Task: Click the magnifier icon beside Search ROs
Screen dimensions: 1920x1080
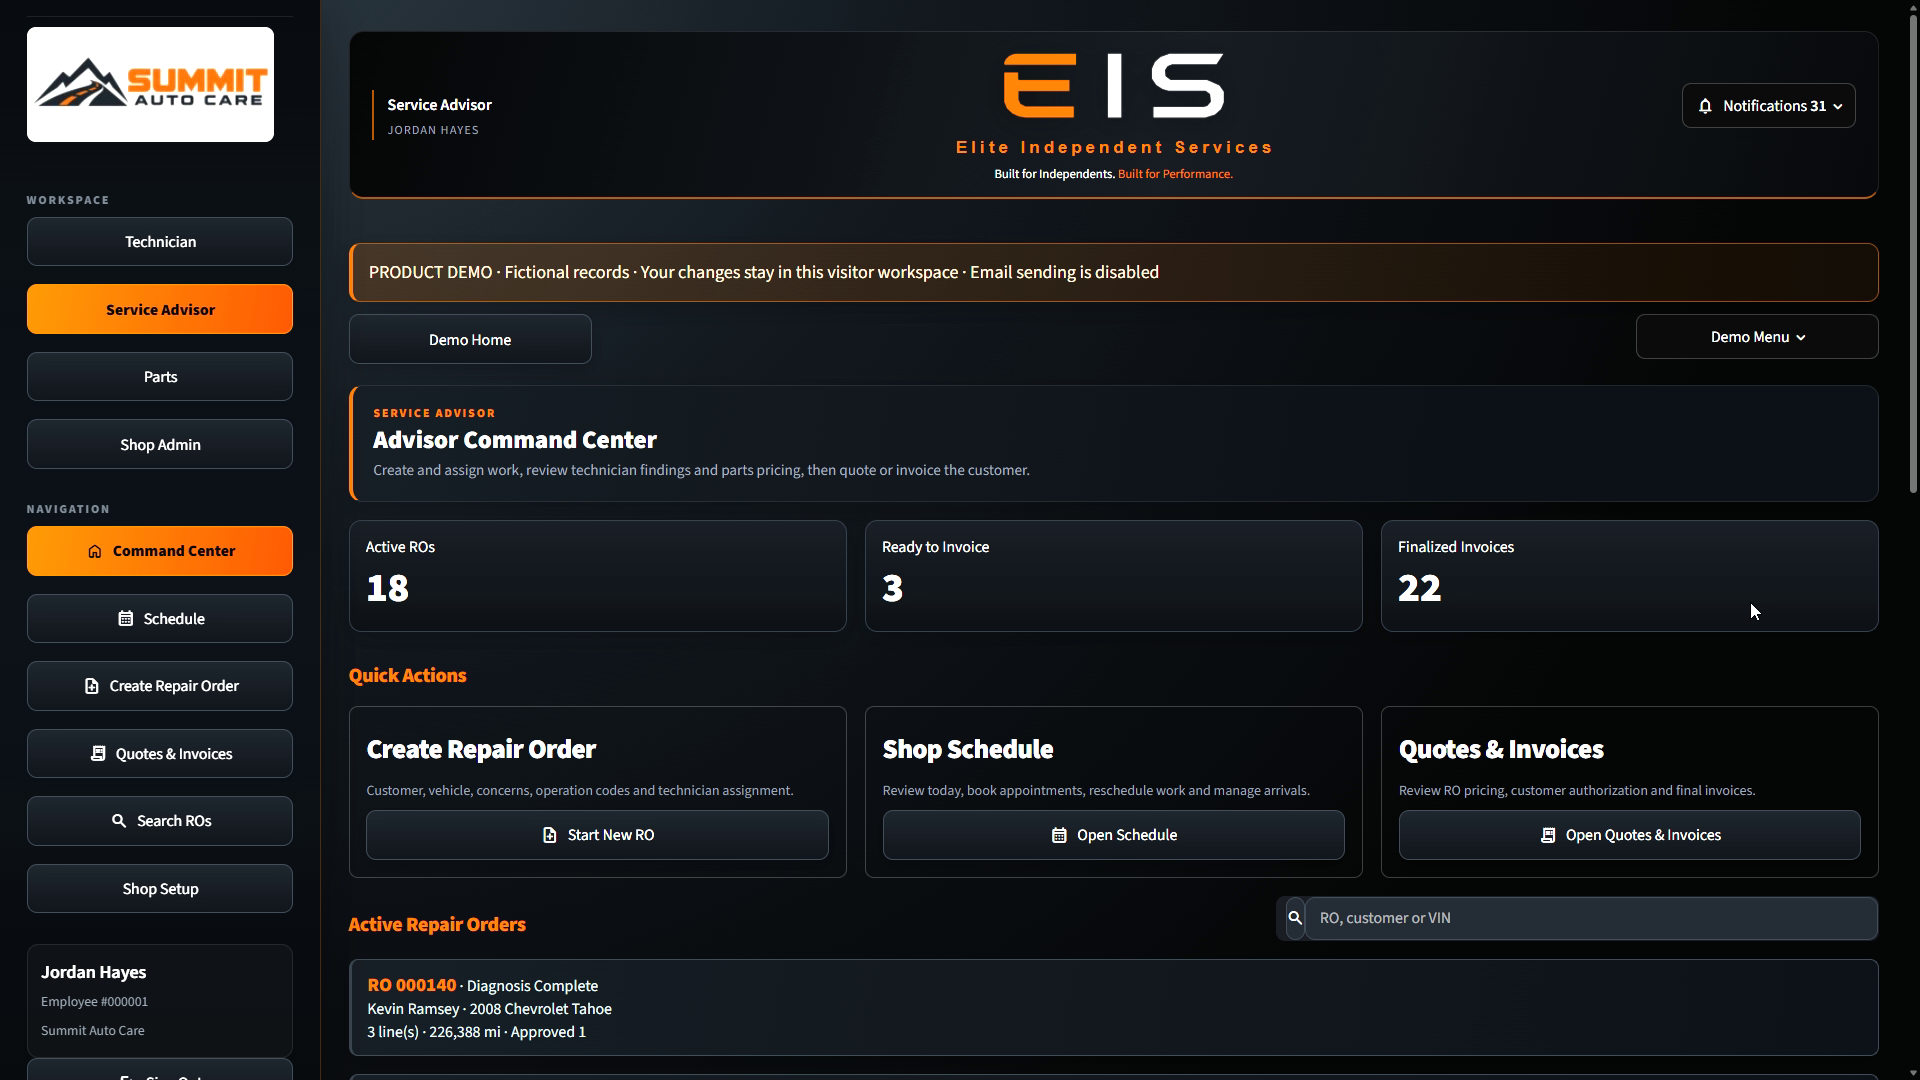Action: click(x=119, y=821)
